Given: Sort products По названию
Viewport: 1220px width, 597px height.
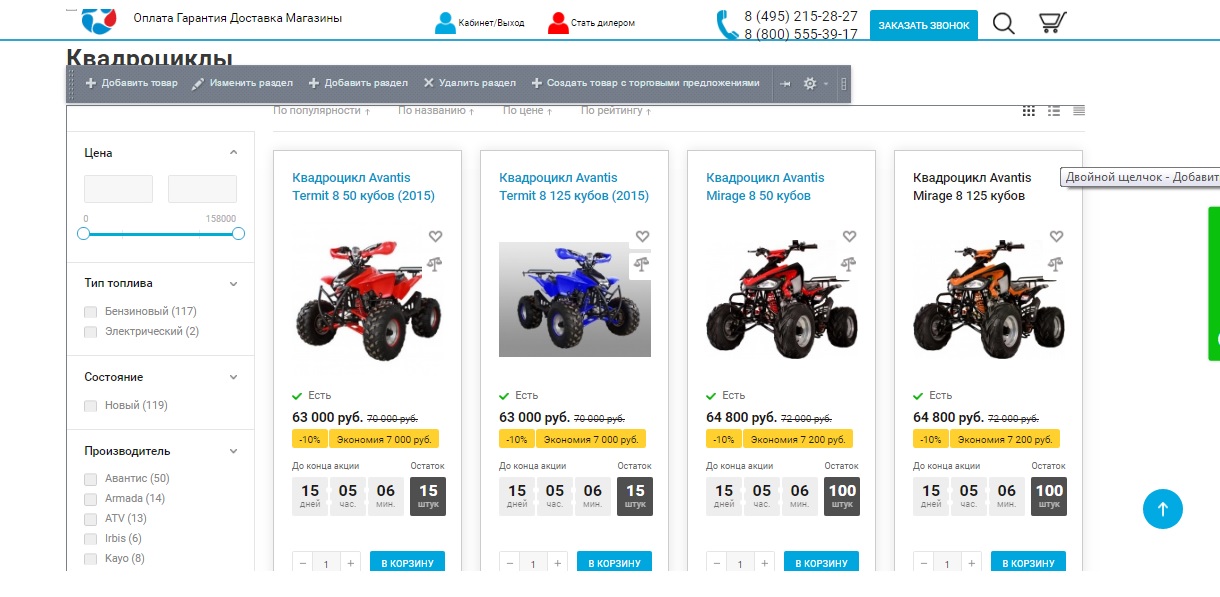Looking at the screenshot, I should pos(435,111).
